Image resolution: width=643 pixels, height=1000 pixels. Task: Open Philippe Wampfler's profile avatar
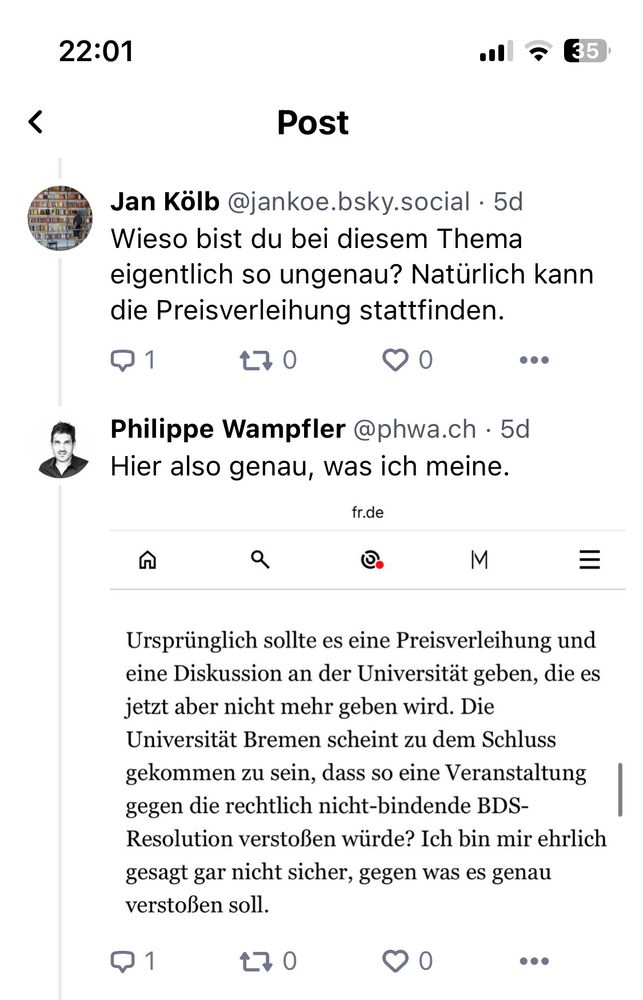click(59, 448)
